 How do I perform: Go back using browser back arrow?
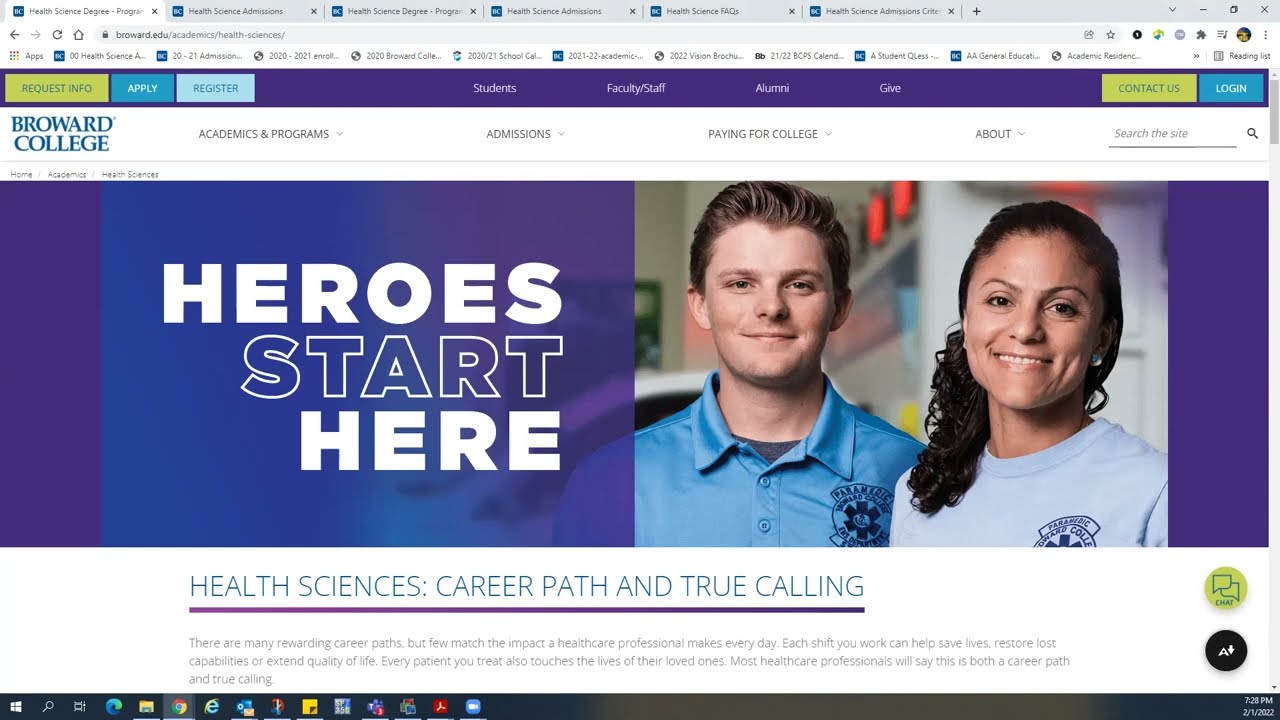tap(14, 34)
